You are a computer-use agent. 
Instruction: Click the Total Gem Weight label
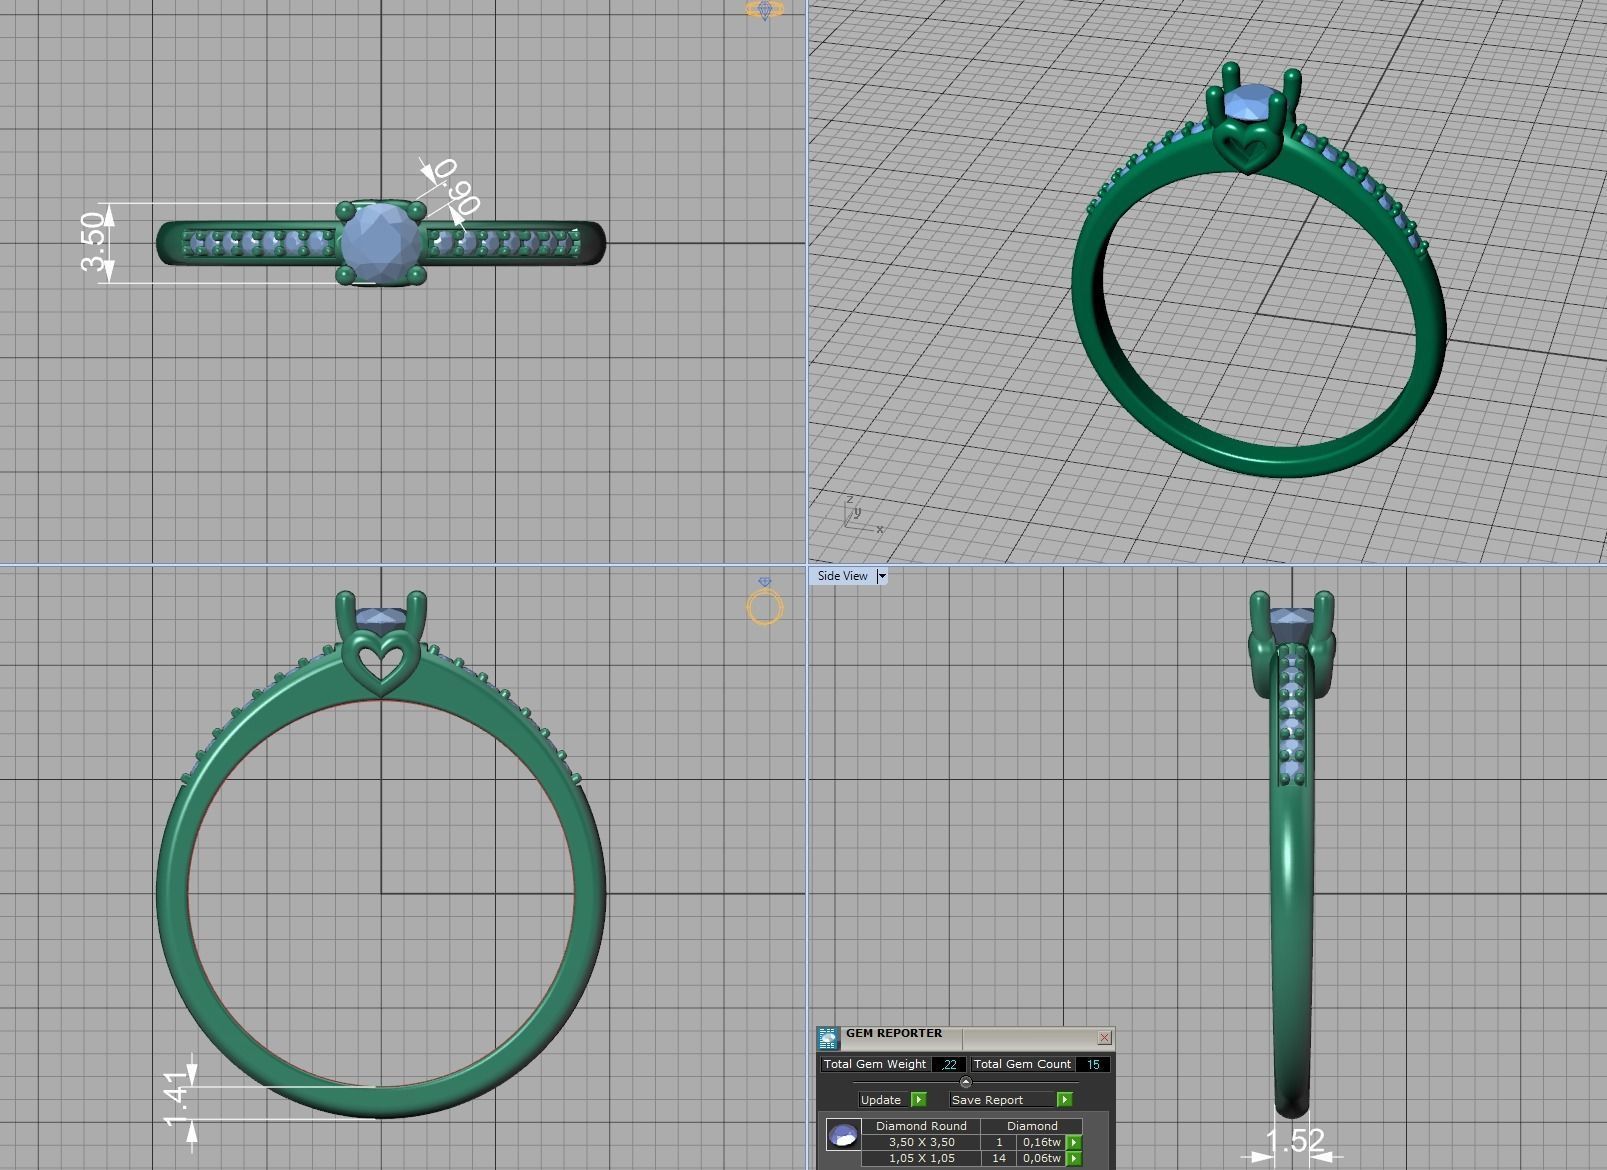pos(875,1064)
